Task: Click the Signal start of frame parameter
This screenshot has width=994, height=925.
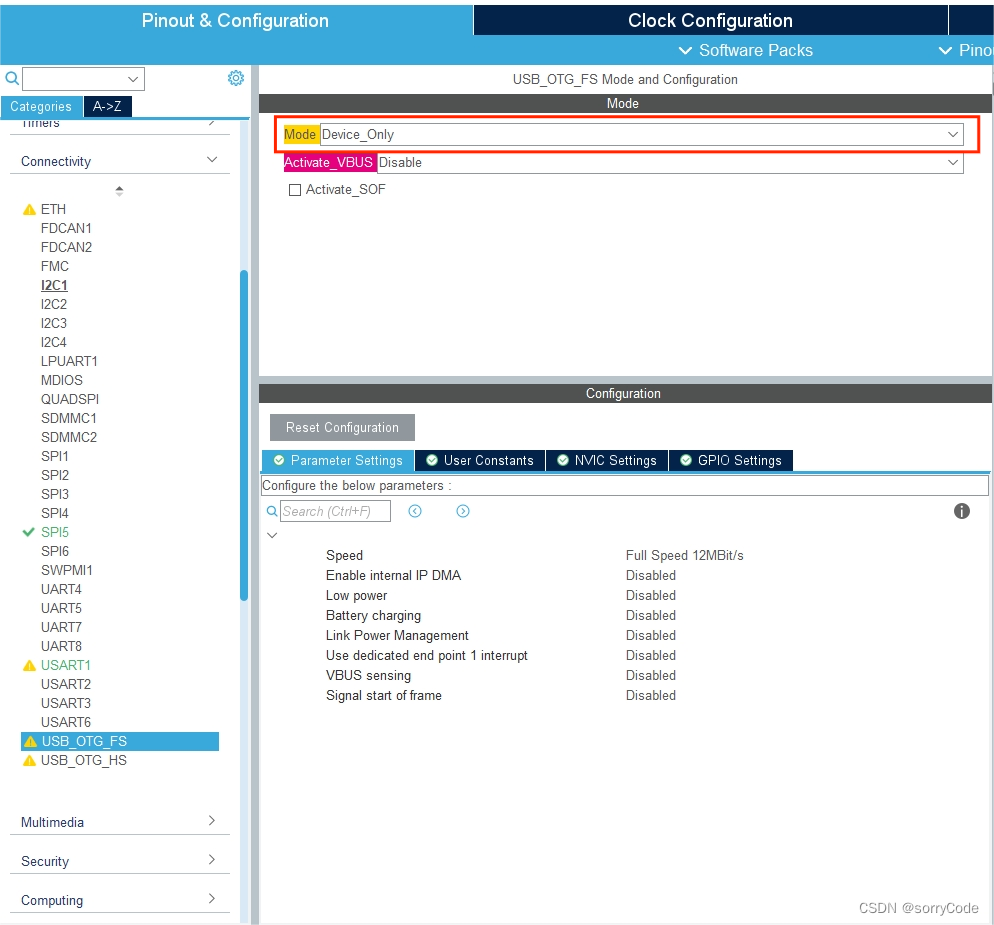Action: pyautogui.click(x=384, y=695)
